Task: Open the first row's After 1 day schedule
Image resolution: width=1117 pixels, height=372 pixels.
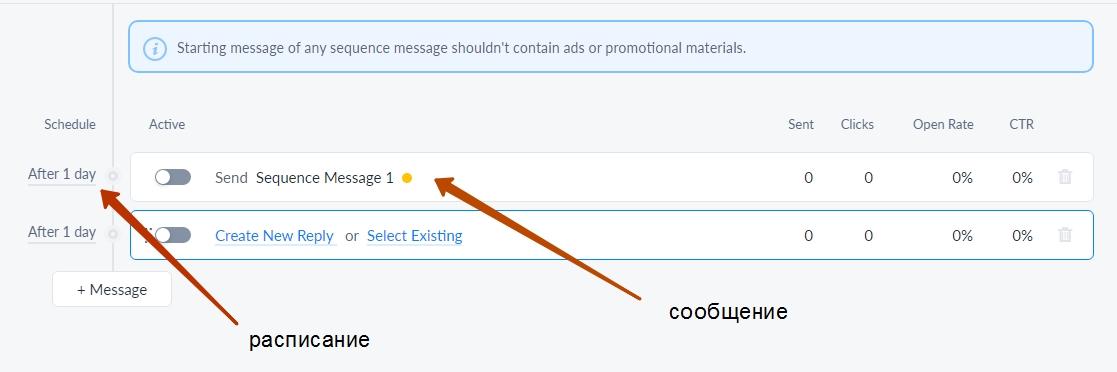Action: coord(62,174)
